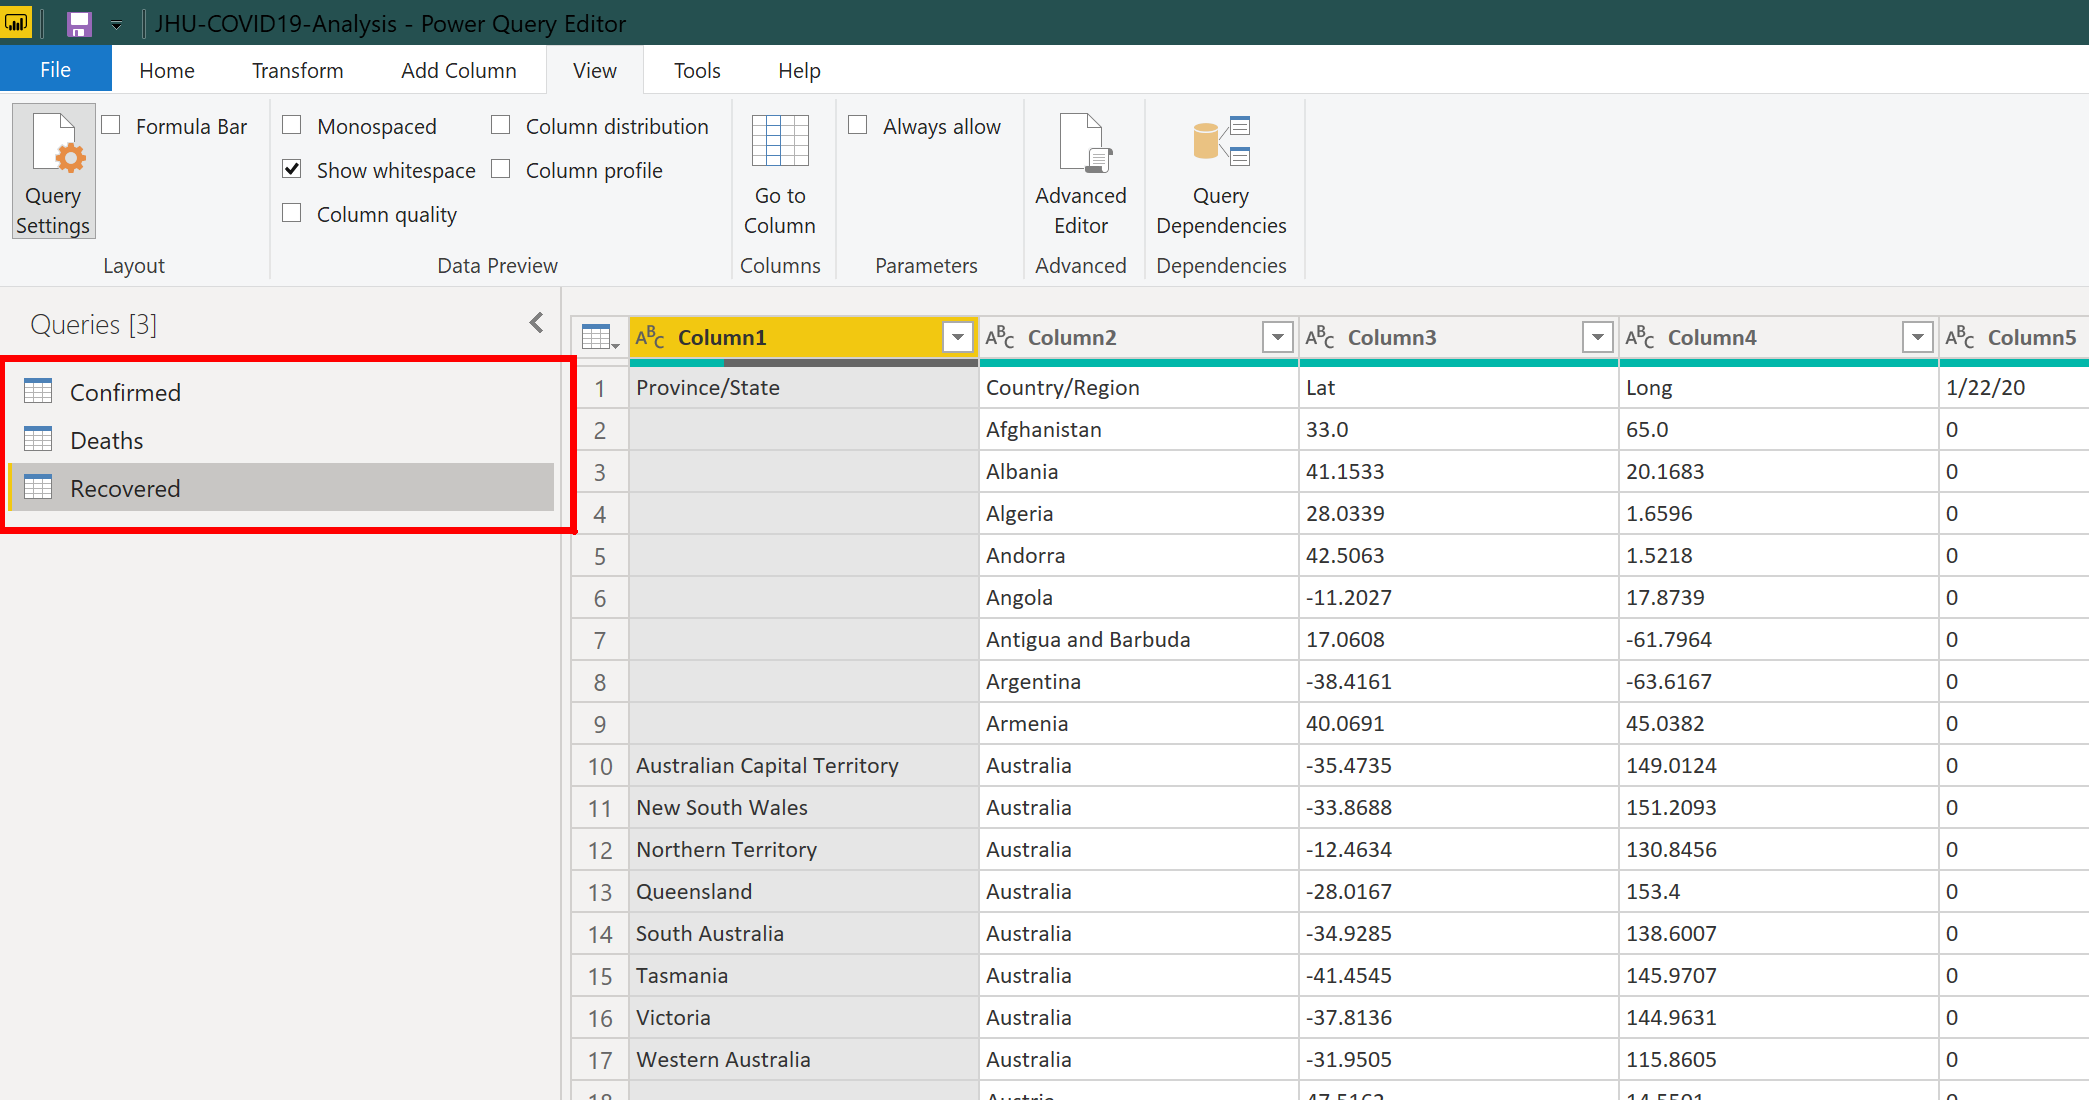Collapse the Queries pane chevron
This screenshot has height=1100, width=2089.
coord(537,323)
